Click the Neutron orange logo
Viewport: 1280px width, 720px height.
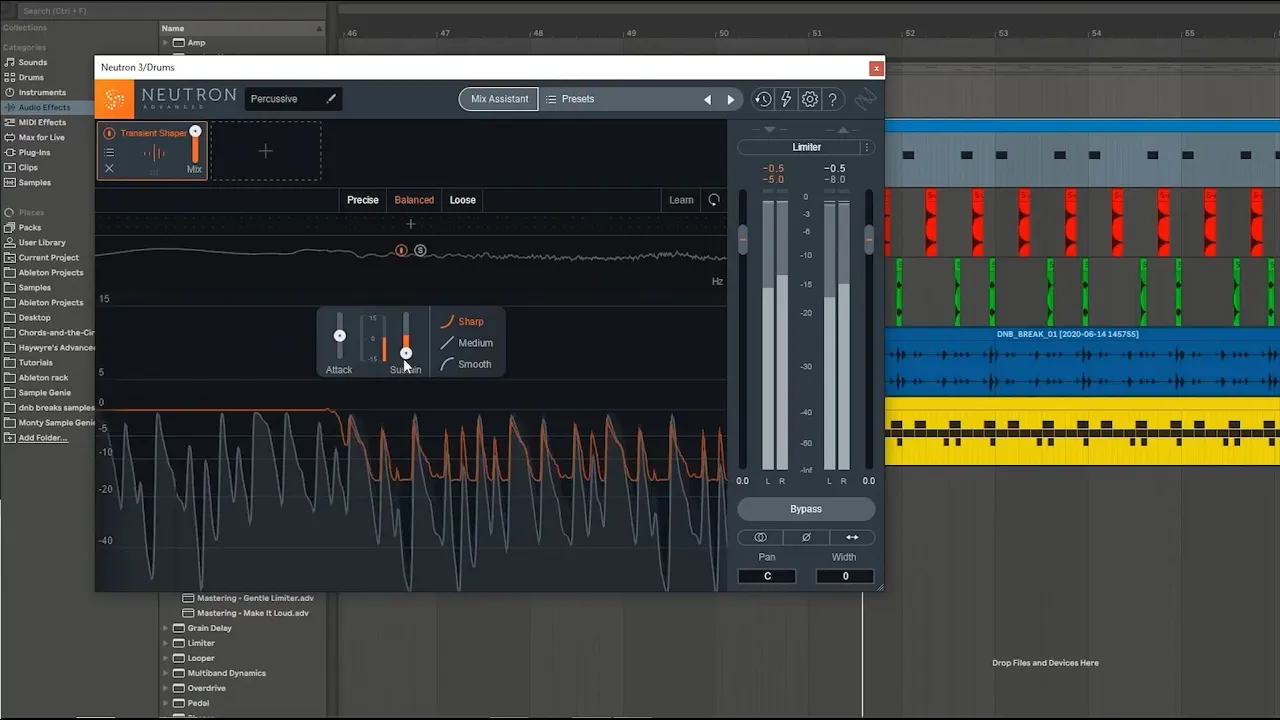[115, 99]
